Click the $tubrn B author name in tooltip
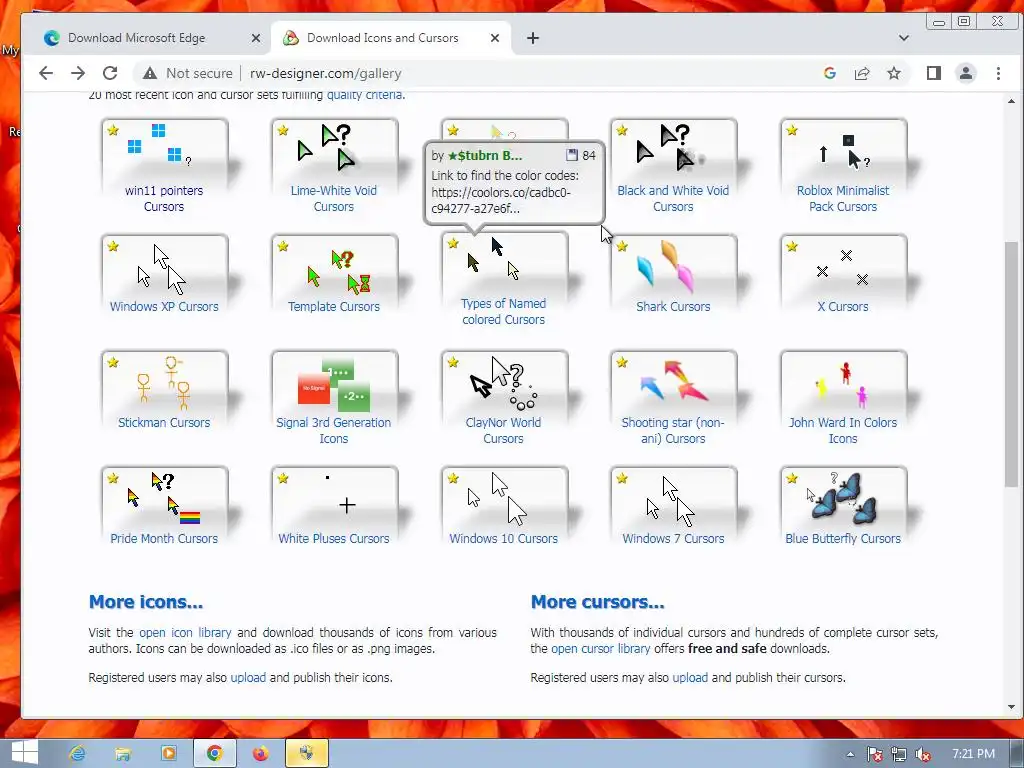Screen dimensions: 1024x768 pyautogui.click(x=485, y=155)
